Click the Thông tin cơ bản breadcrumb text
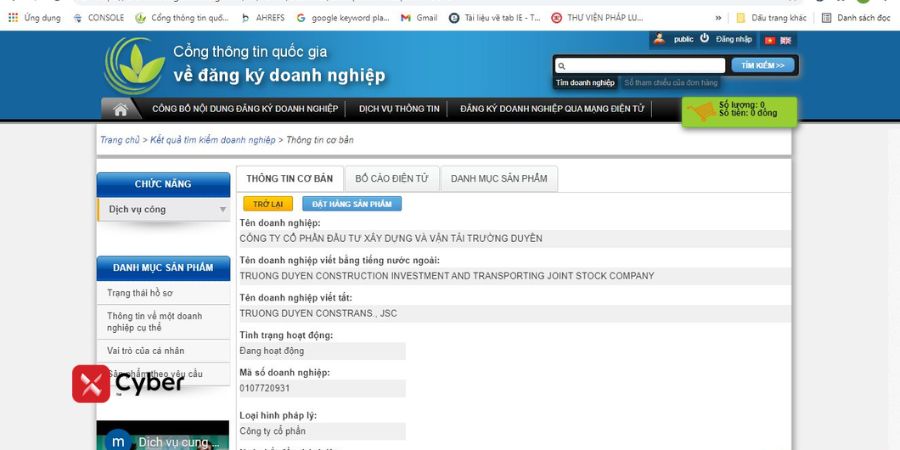 320,140
